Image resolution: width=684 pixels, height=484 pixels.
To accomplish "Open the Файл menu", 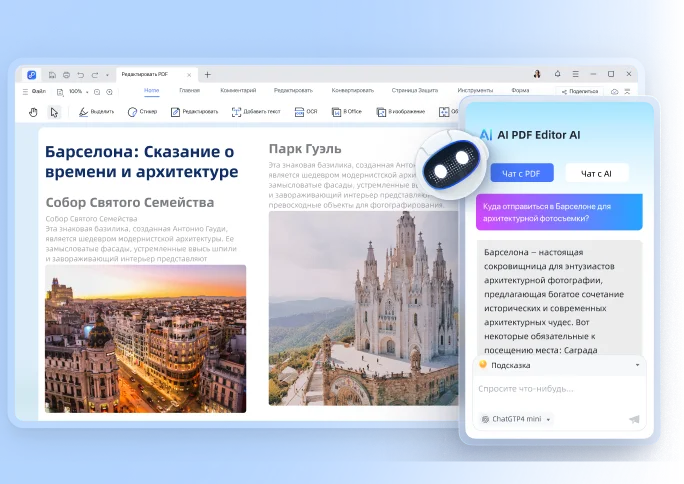I will (34, 91).
